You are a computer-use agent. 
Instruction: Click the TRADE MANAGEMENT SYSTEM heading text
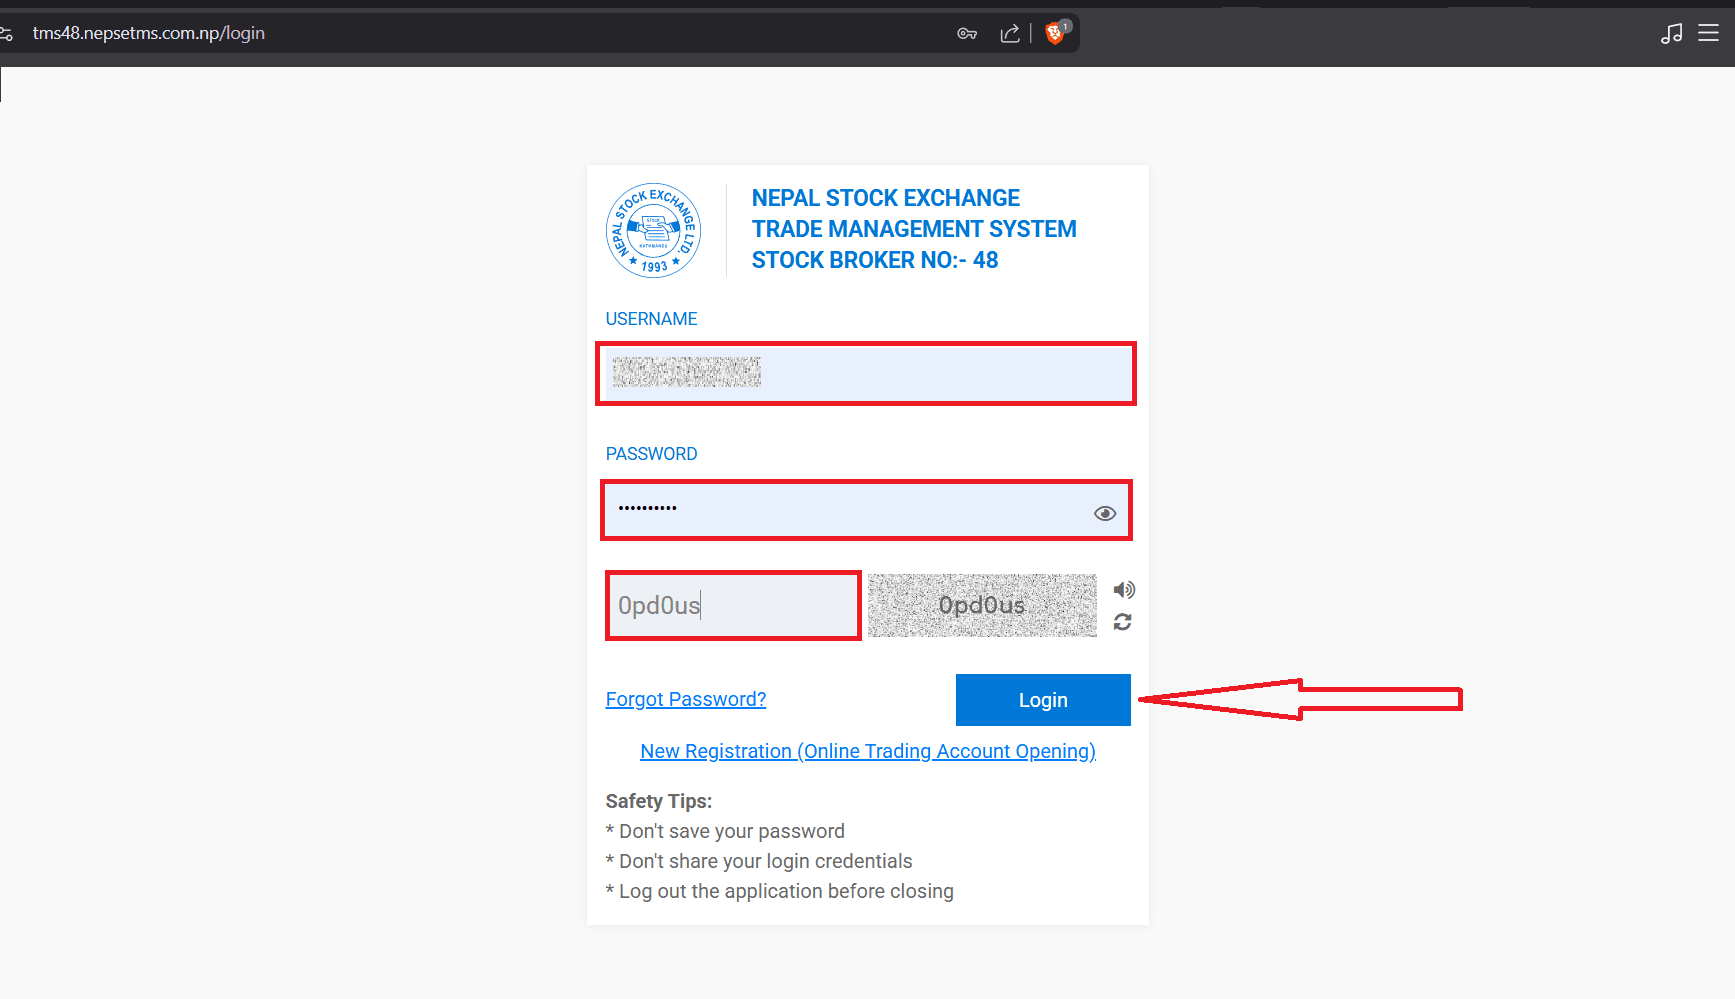click(914, 229)
